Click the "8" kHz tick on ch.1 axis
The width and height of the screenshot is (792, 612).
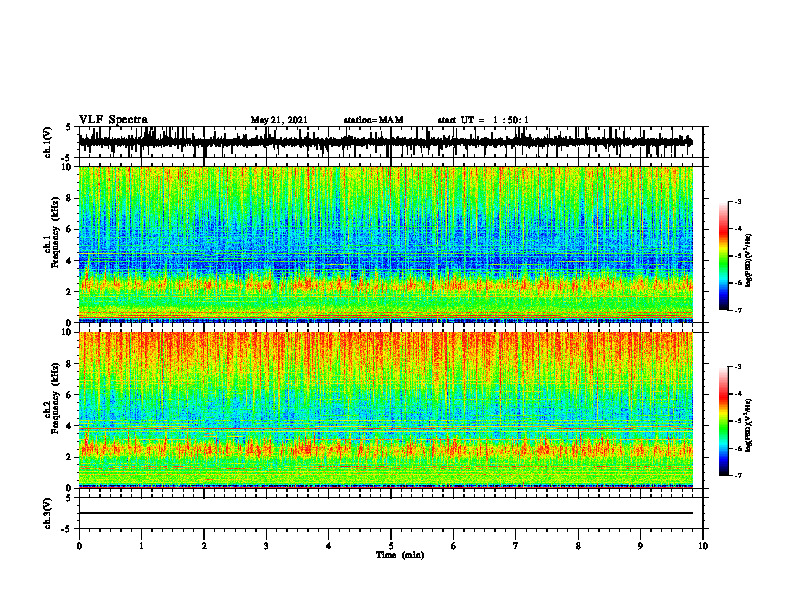coord(70,198)
